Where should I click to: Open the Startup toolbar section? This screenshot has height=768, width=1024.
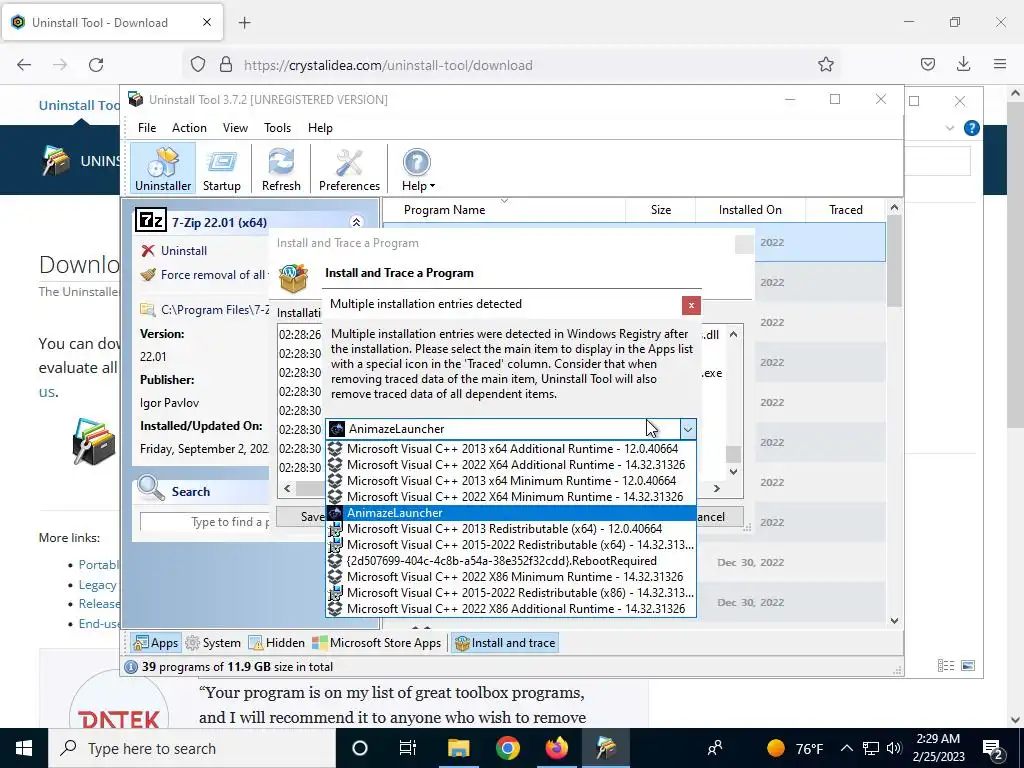[x=221, y=168]
